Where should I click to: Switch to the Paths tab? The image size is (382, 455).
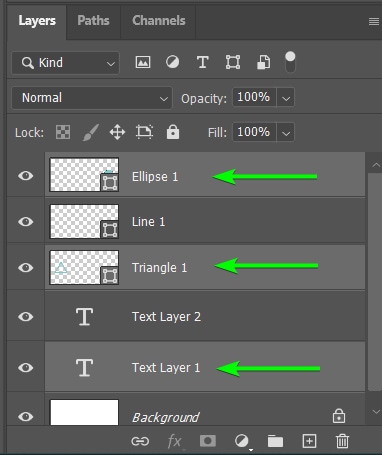pyautogui.click(x=93, y=21)
